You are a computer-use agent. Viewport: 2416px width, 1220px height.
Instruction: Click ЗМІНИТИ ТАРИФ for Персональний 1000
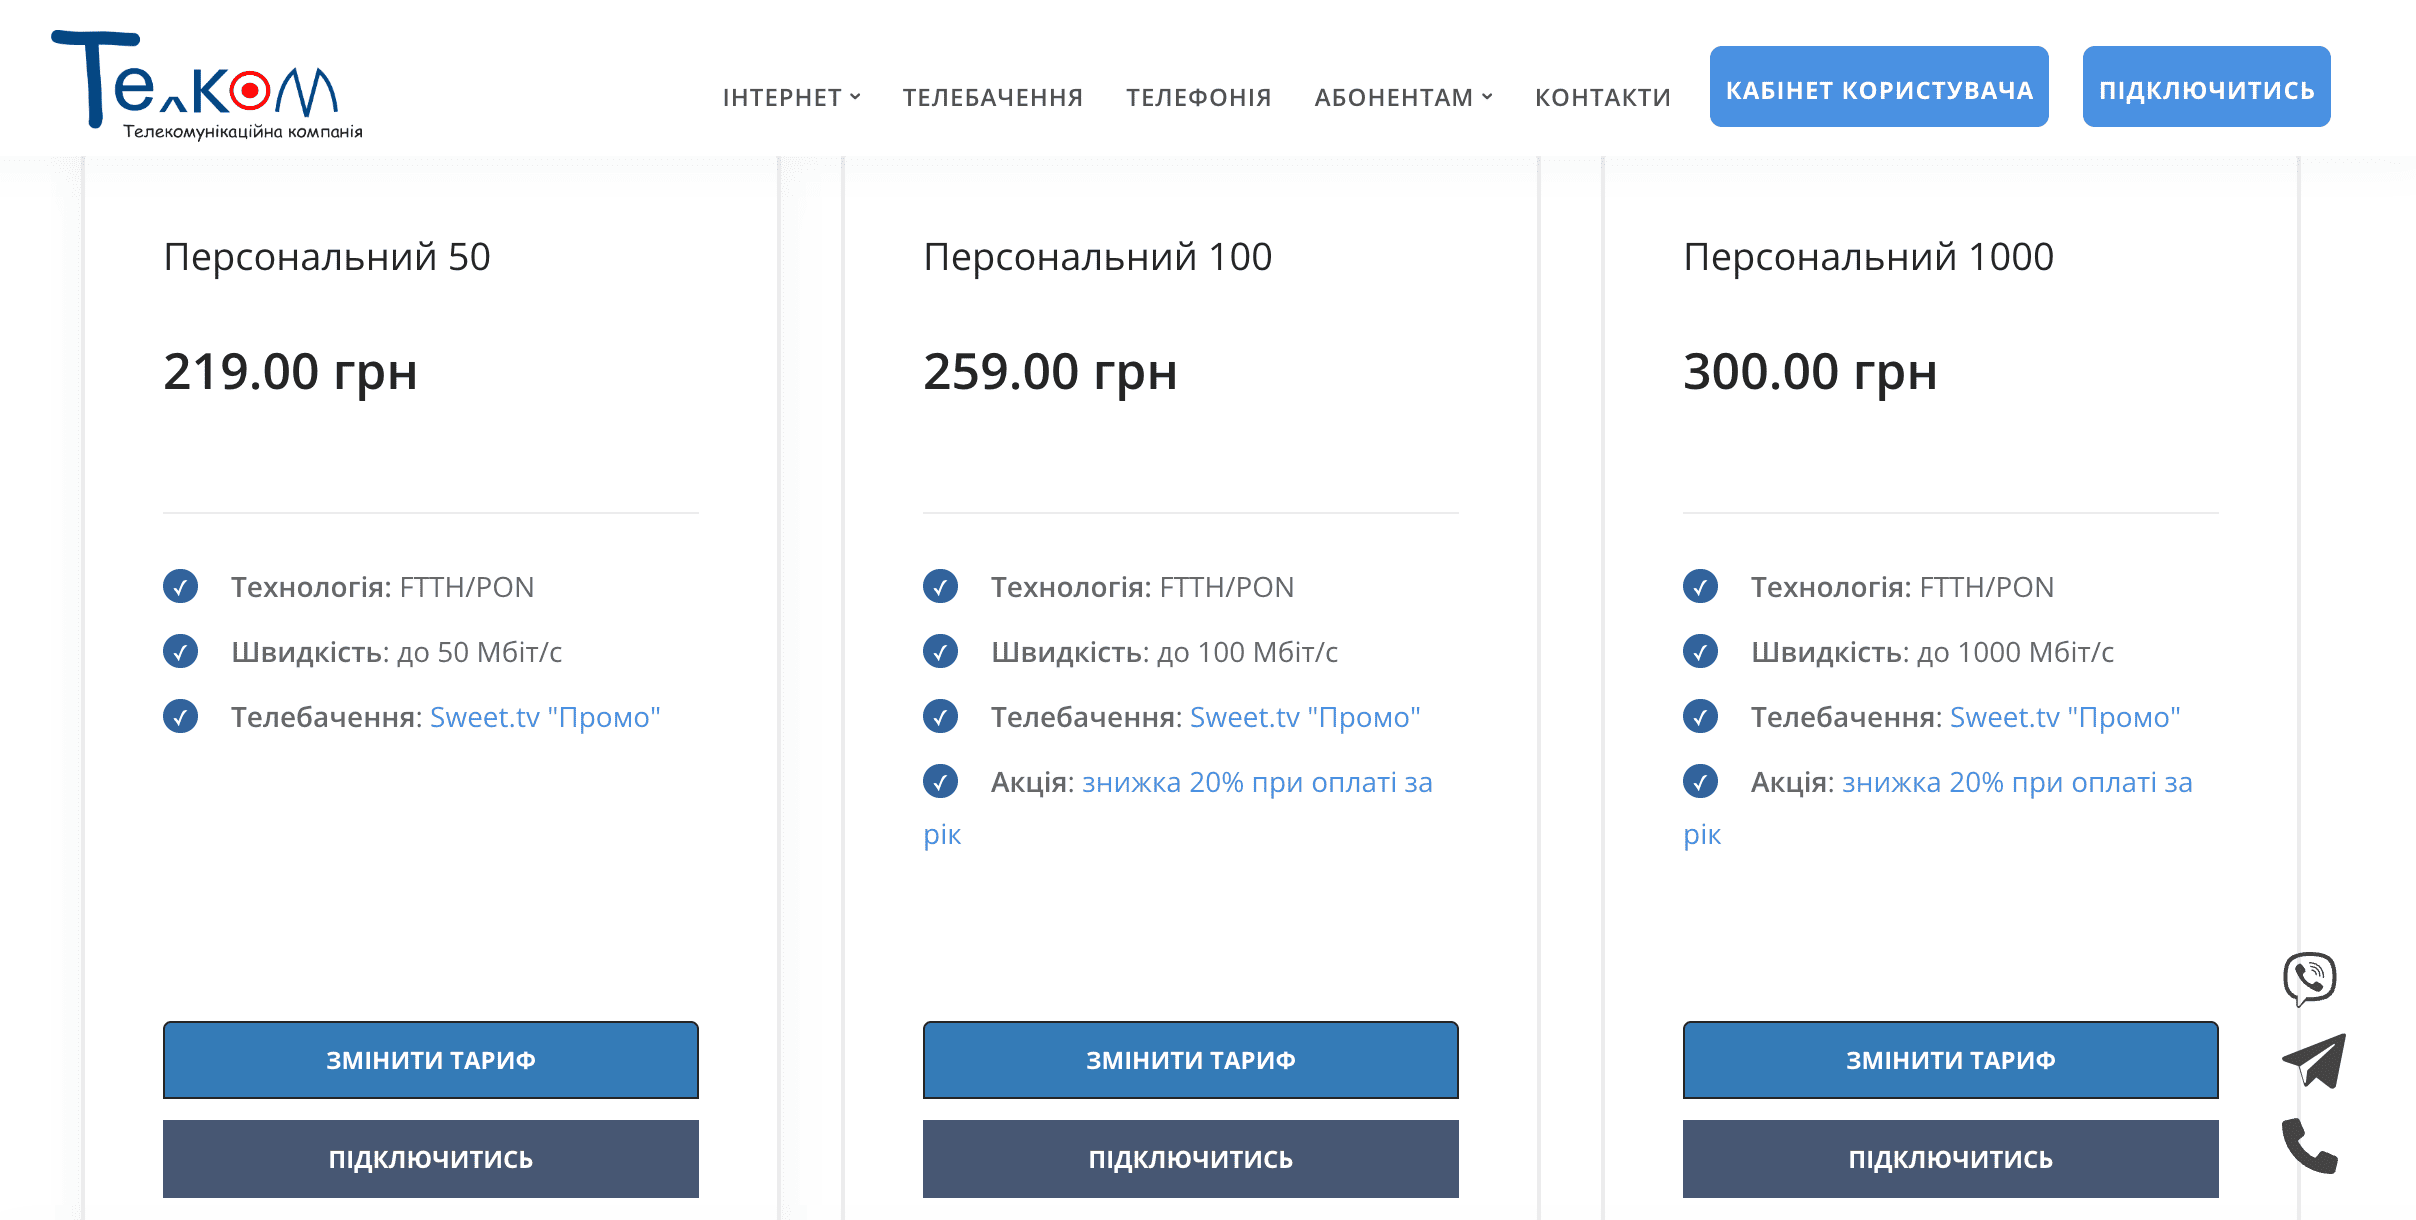[x=1950, y=1060]
